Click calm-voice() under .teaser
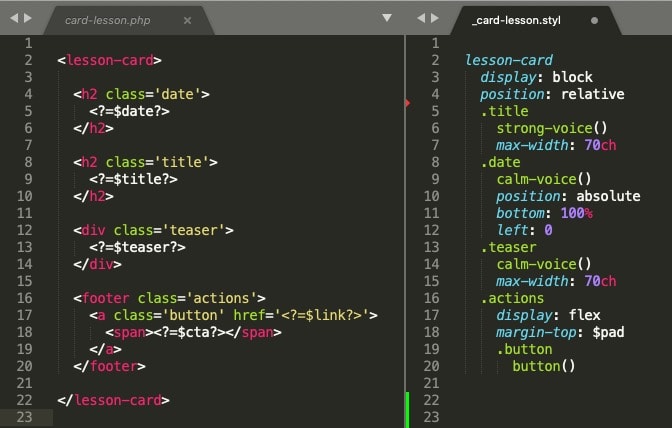 click(x=544, y=264)
